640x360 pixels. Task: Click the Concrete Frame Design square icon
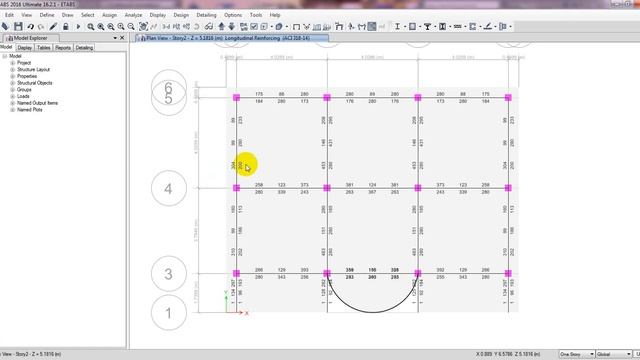pos(412,27)
